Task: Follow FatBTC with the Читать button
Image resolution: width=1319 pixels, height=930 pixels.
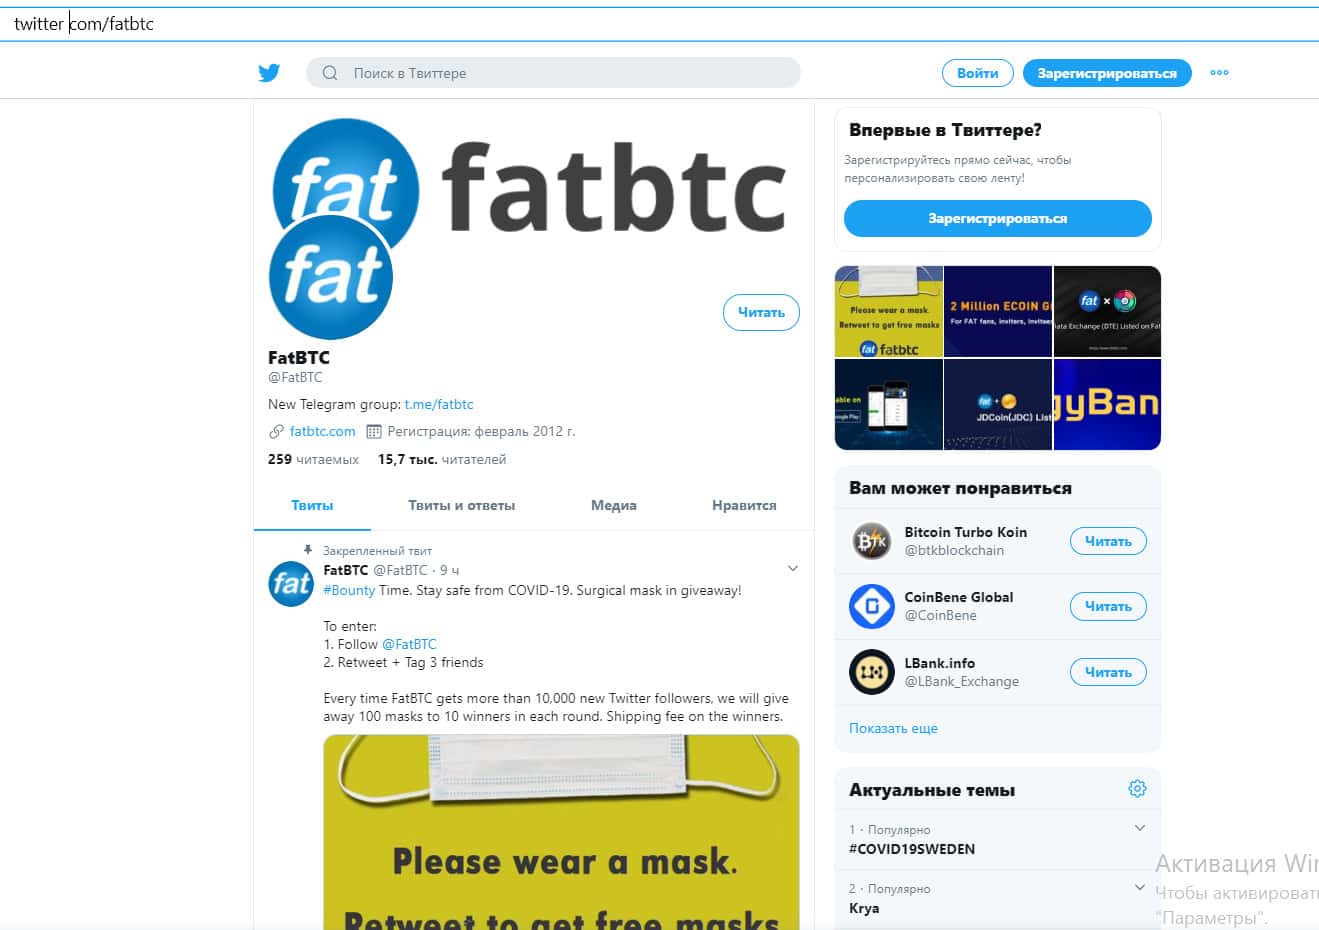Action: (761, 313)
